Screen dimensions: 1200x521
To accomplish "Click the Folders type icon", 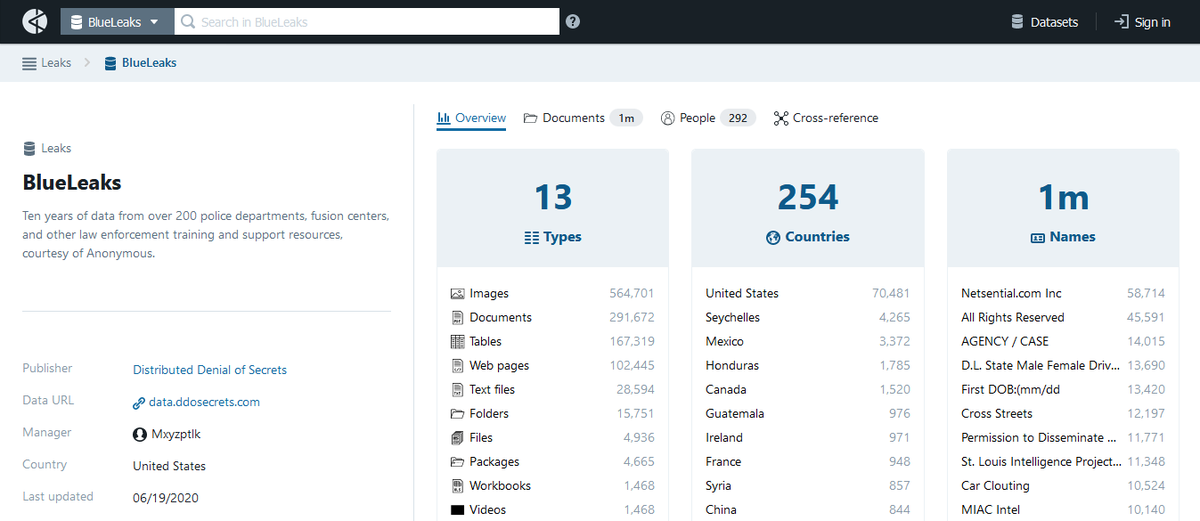I will point(457,414).
